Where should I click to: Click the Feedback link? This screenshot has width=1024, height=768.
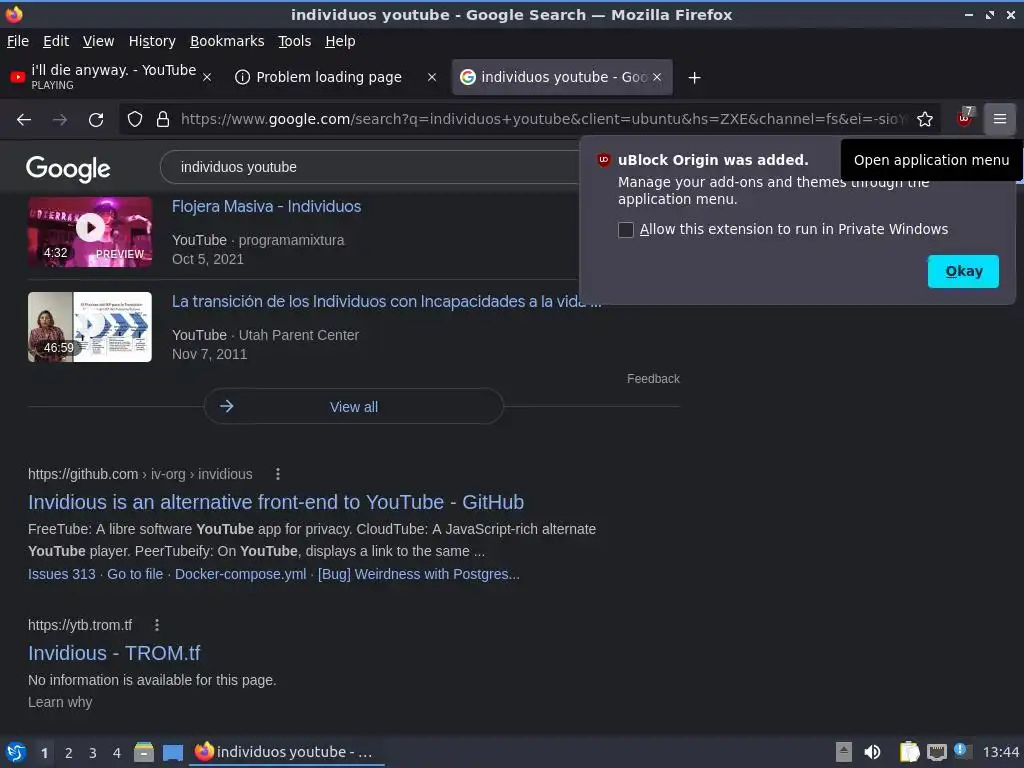(x=653, y=379)
